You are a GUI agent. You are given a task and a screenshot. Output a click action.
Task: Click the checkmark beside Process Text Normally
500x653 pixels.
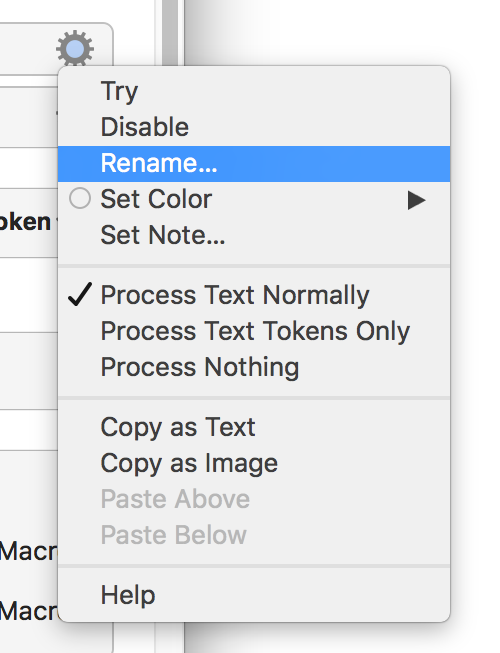pyautogui.click(x=80, y=295)
